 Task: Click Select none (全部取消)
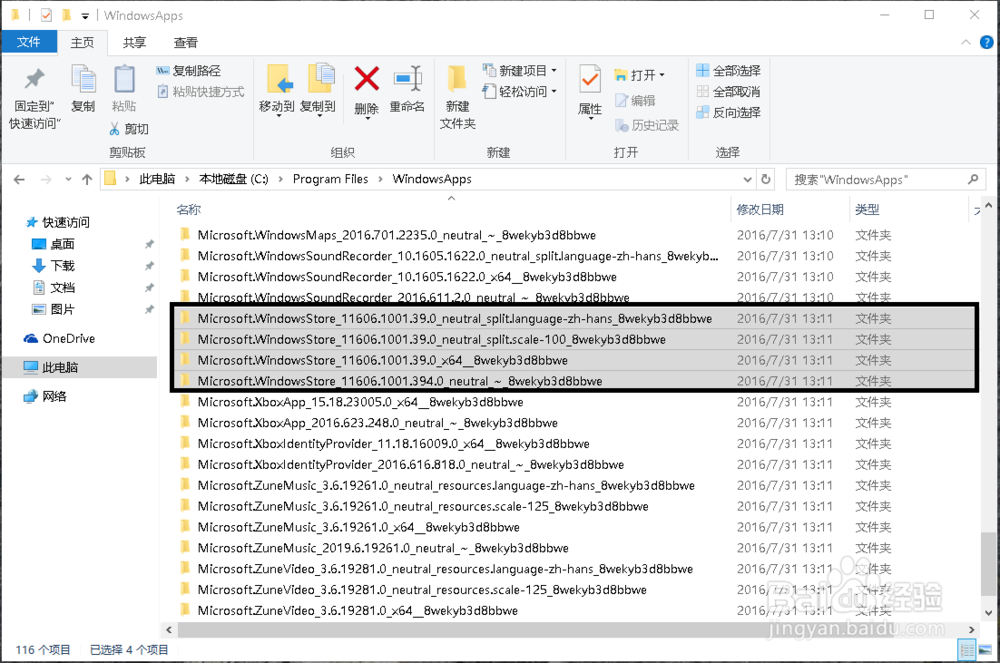pos(728,92)
